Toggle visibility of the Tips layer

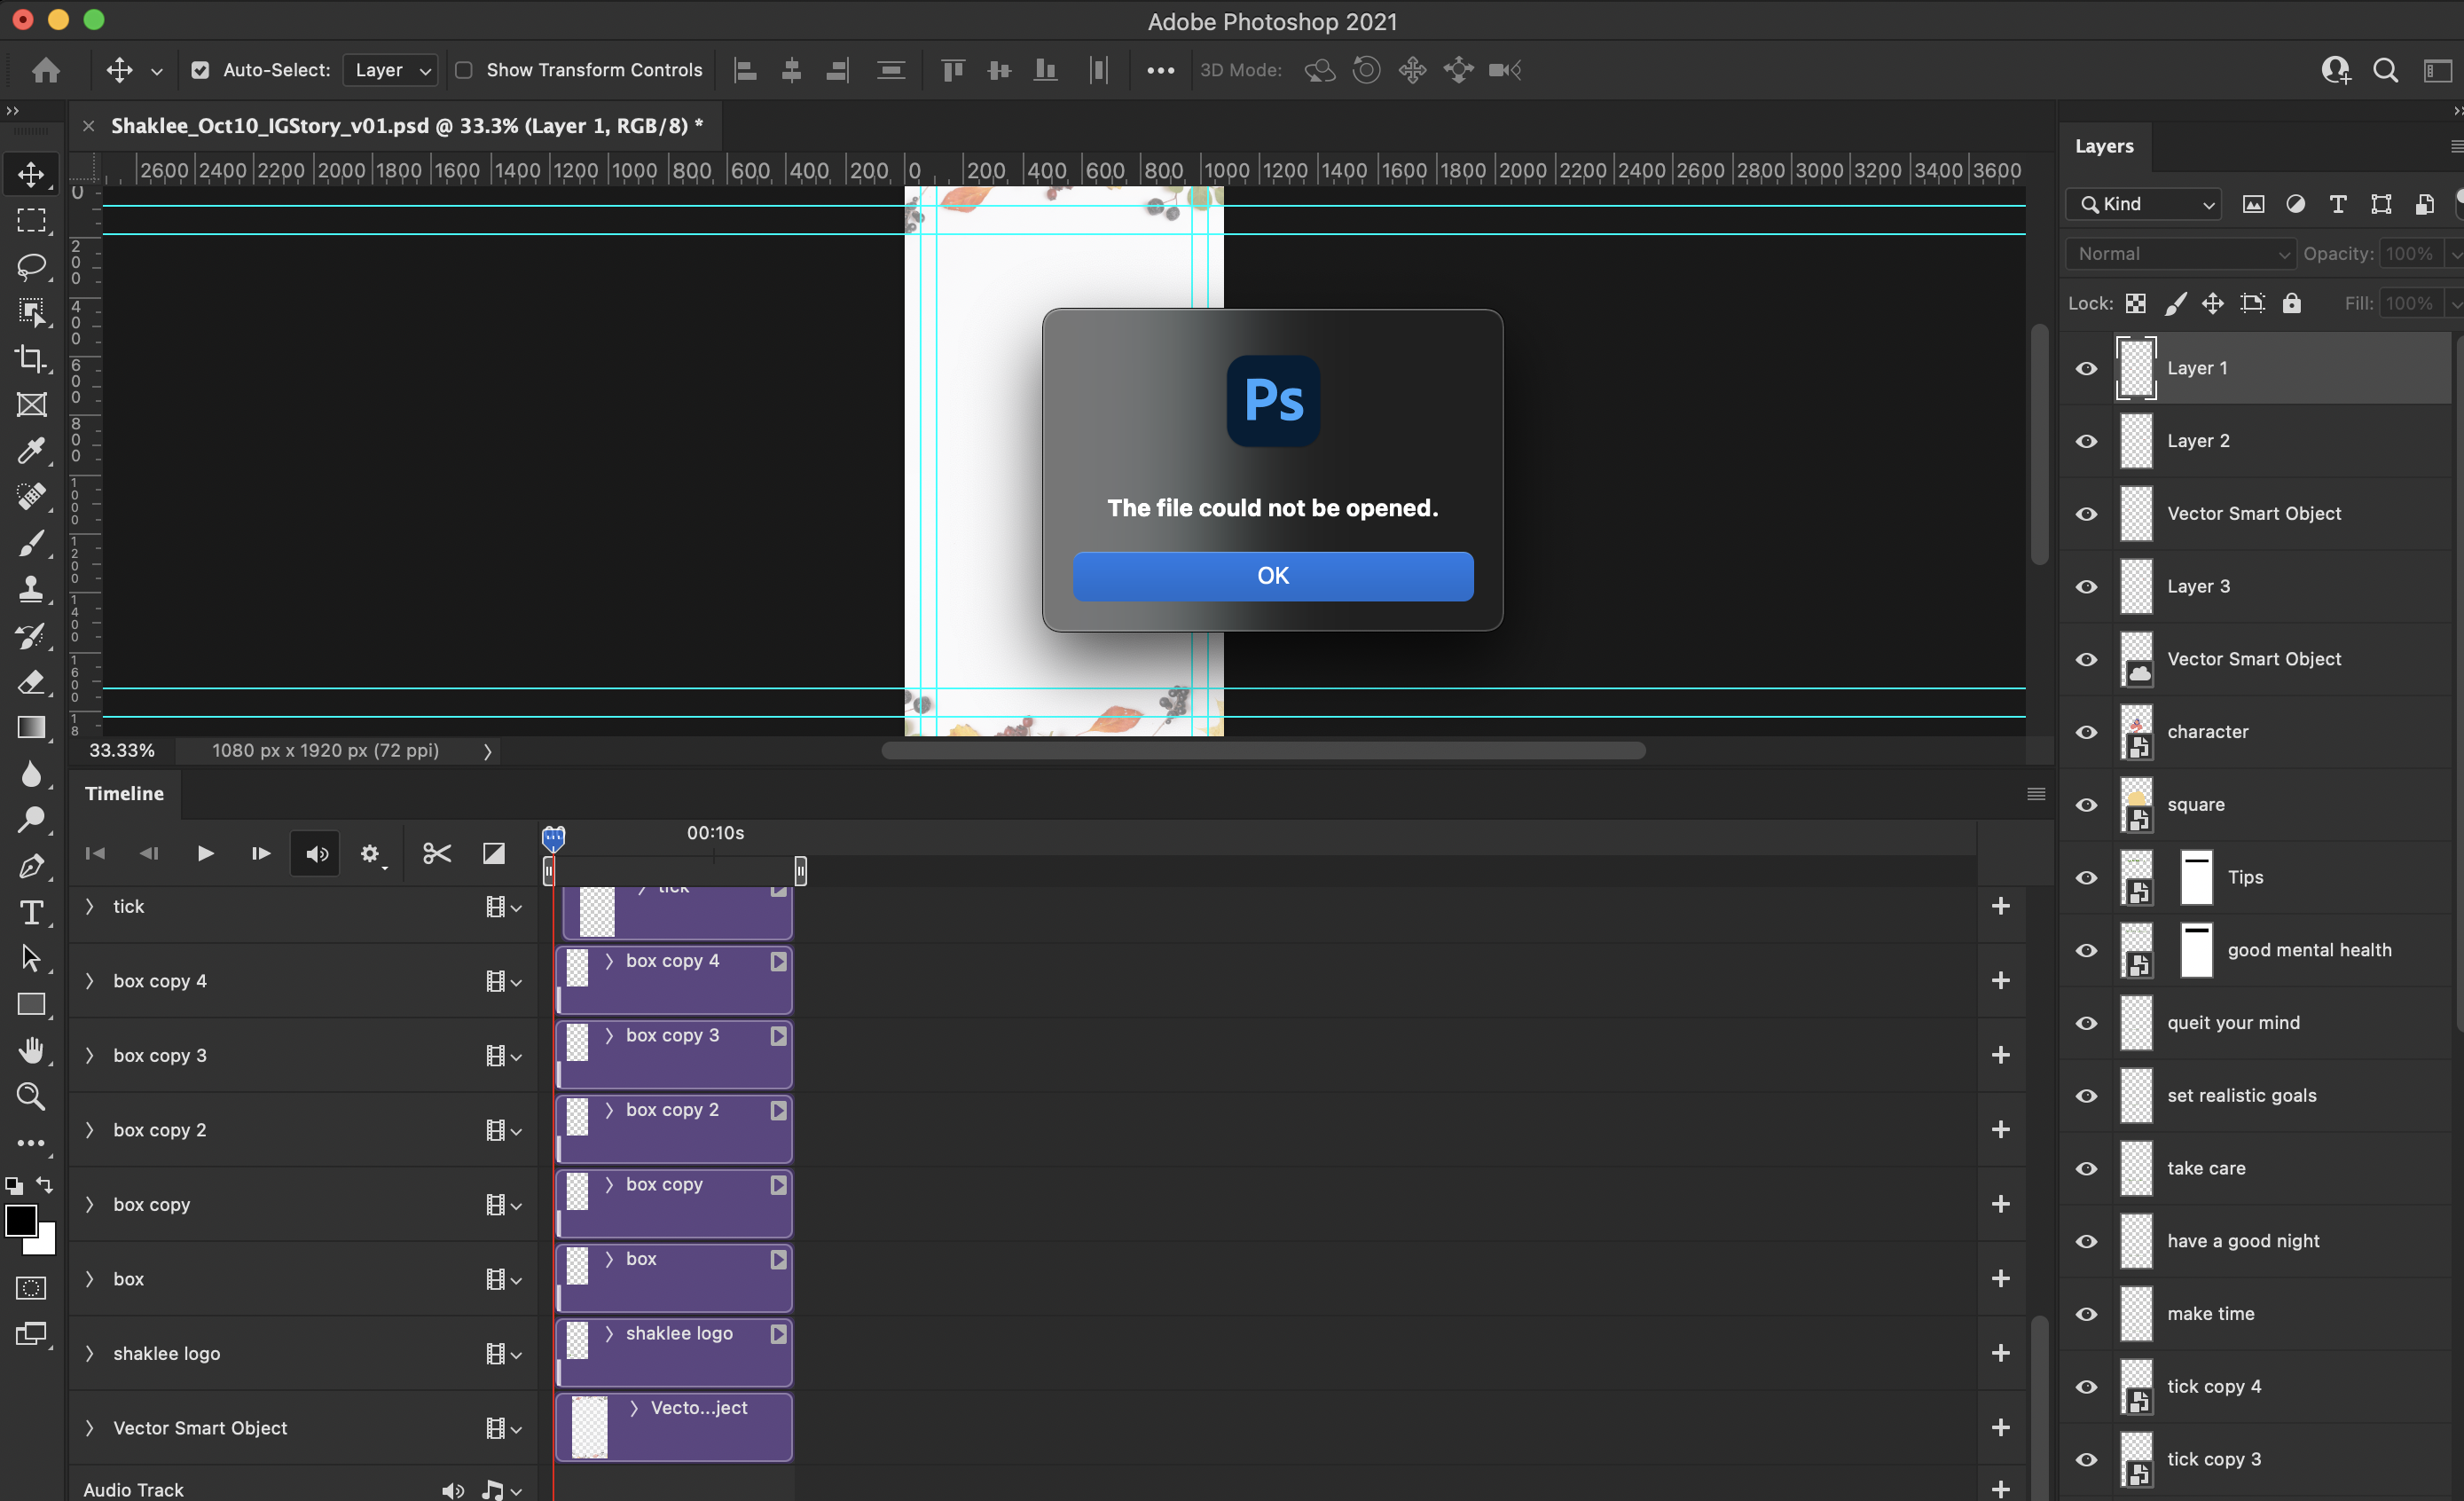point(2085,876)
